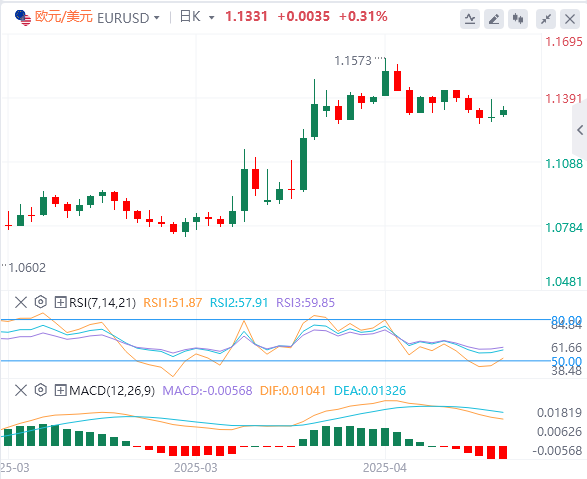The image size is (587, 479).
Task: Click the 1.1088 price axis label
Action: (x=564, y=164)
